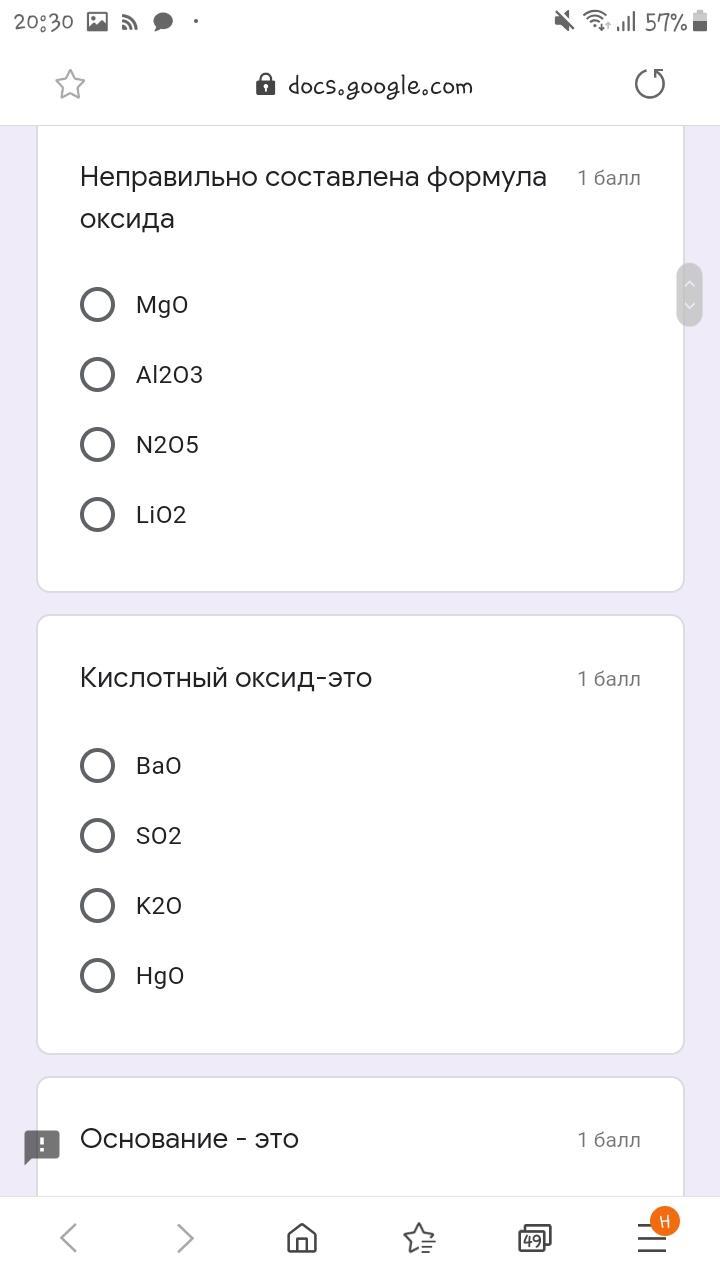Go forward with browser forward arrow
The image size is (720, 1280).
tap(185, 1238)
